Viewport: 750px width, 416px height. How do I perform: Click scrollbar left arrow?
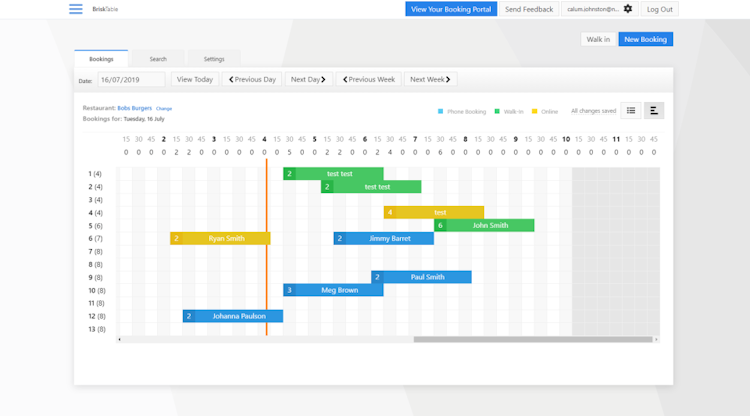click(x=120, y=339)
